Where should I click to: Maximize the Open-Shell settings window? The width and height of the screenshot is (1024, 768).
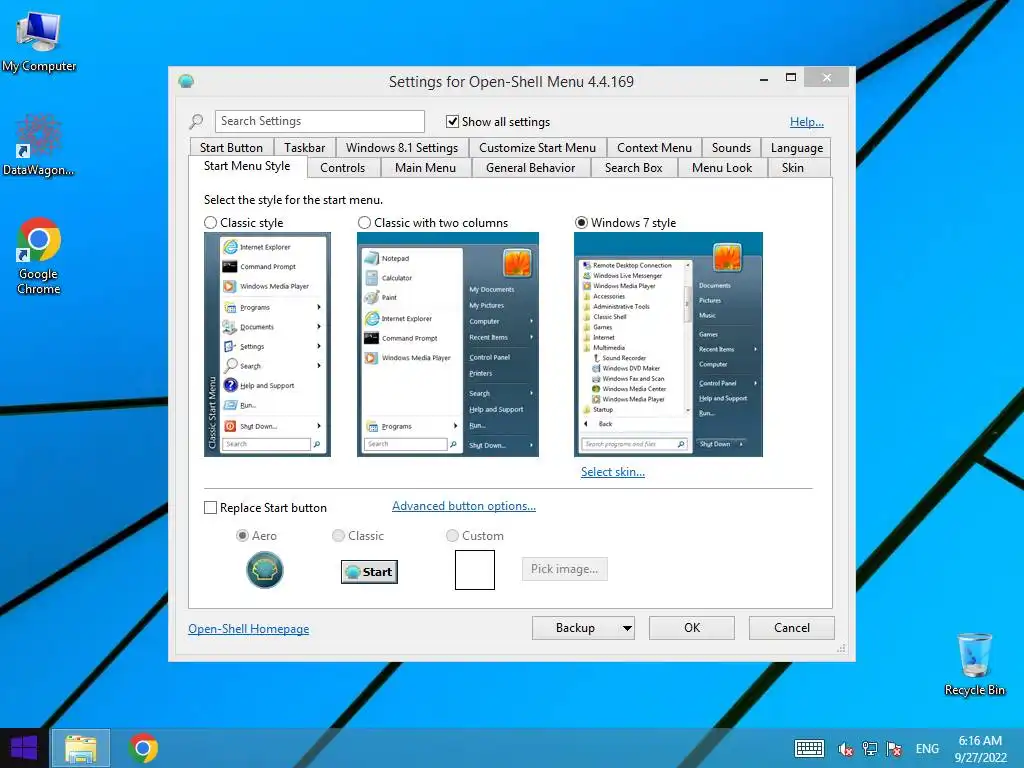click(791, 78)
